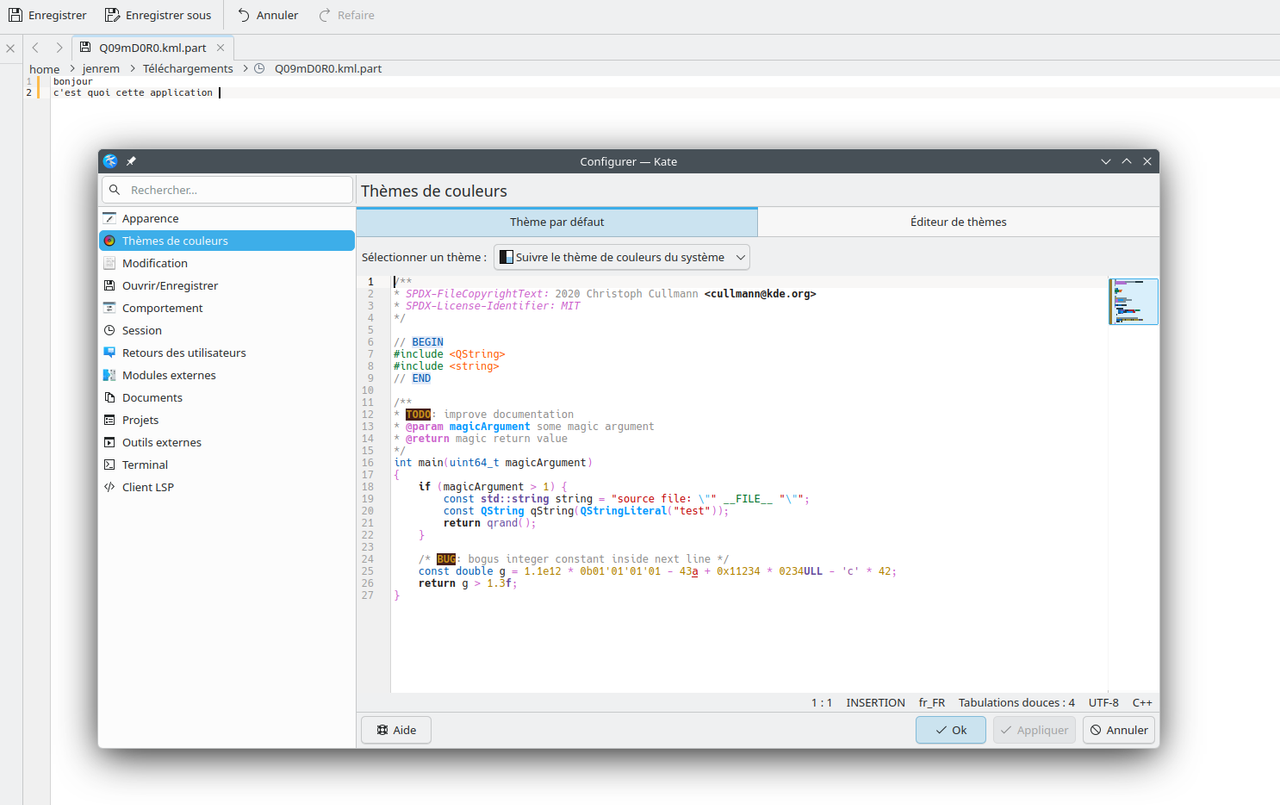
Task: Click the cullmann@kde.org text in preview
Action: pyautogui.click(x=760, y=294)
